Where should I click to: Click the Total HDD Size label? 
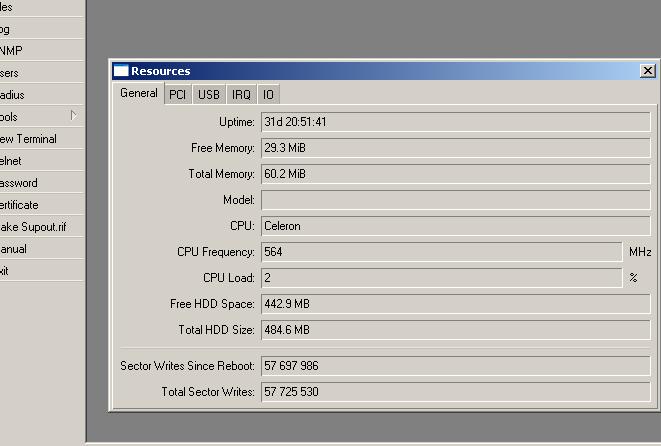[217, 330]
